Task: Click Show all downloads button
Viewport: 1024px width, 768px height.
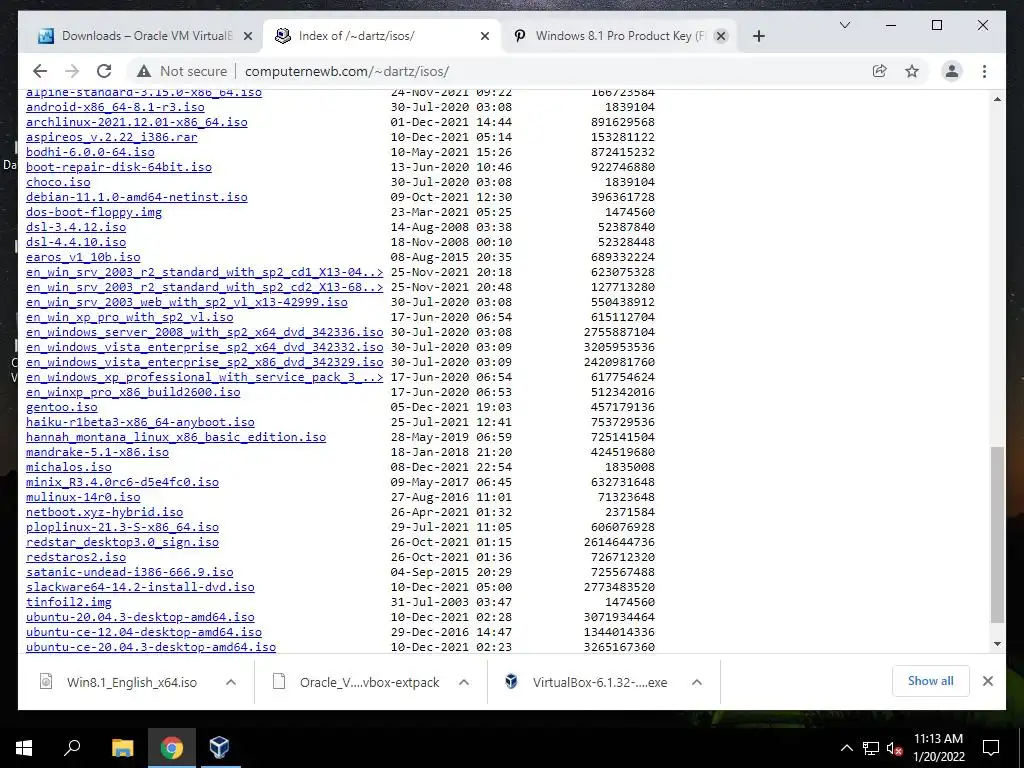Action: tap(930, 681)
